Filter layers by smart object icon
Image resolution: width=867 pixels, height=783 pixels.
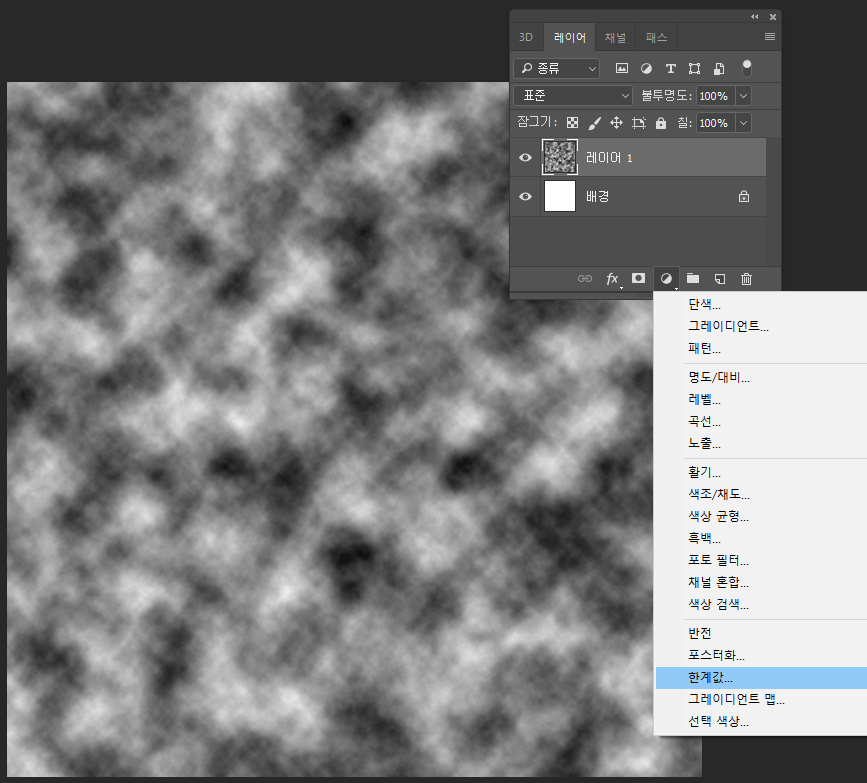pos(719,69)
